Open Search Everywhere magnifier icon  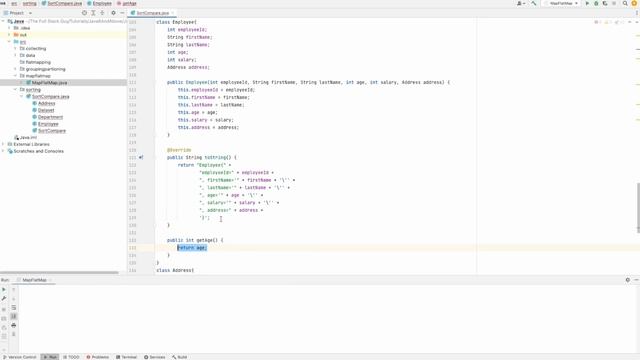625,3
